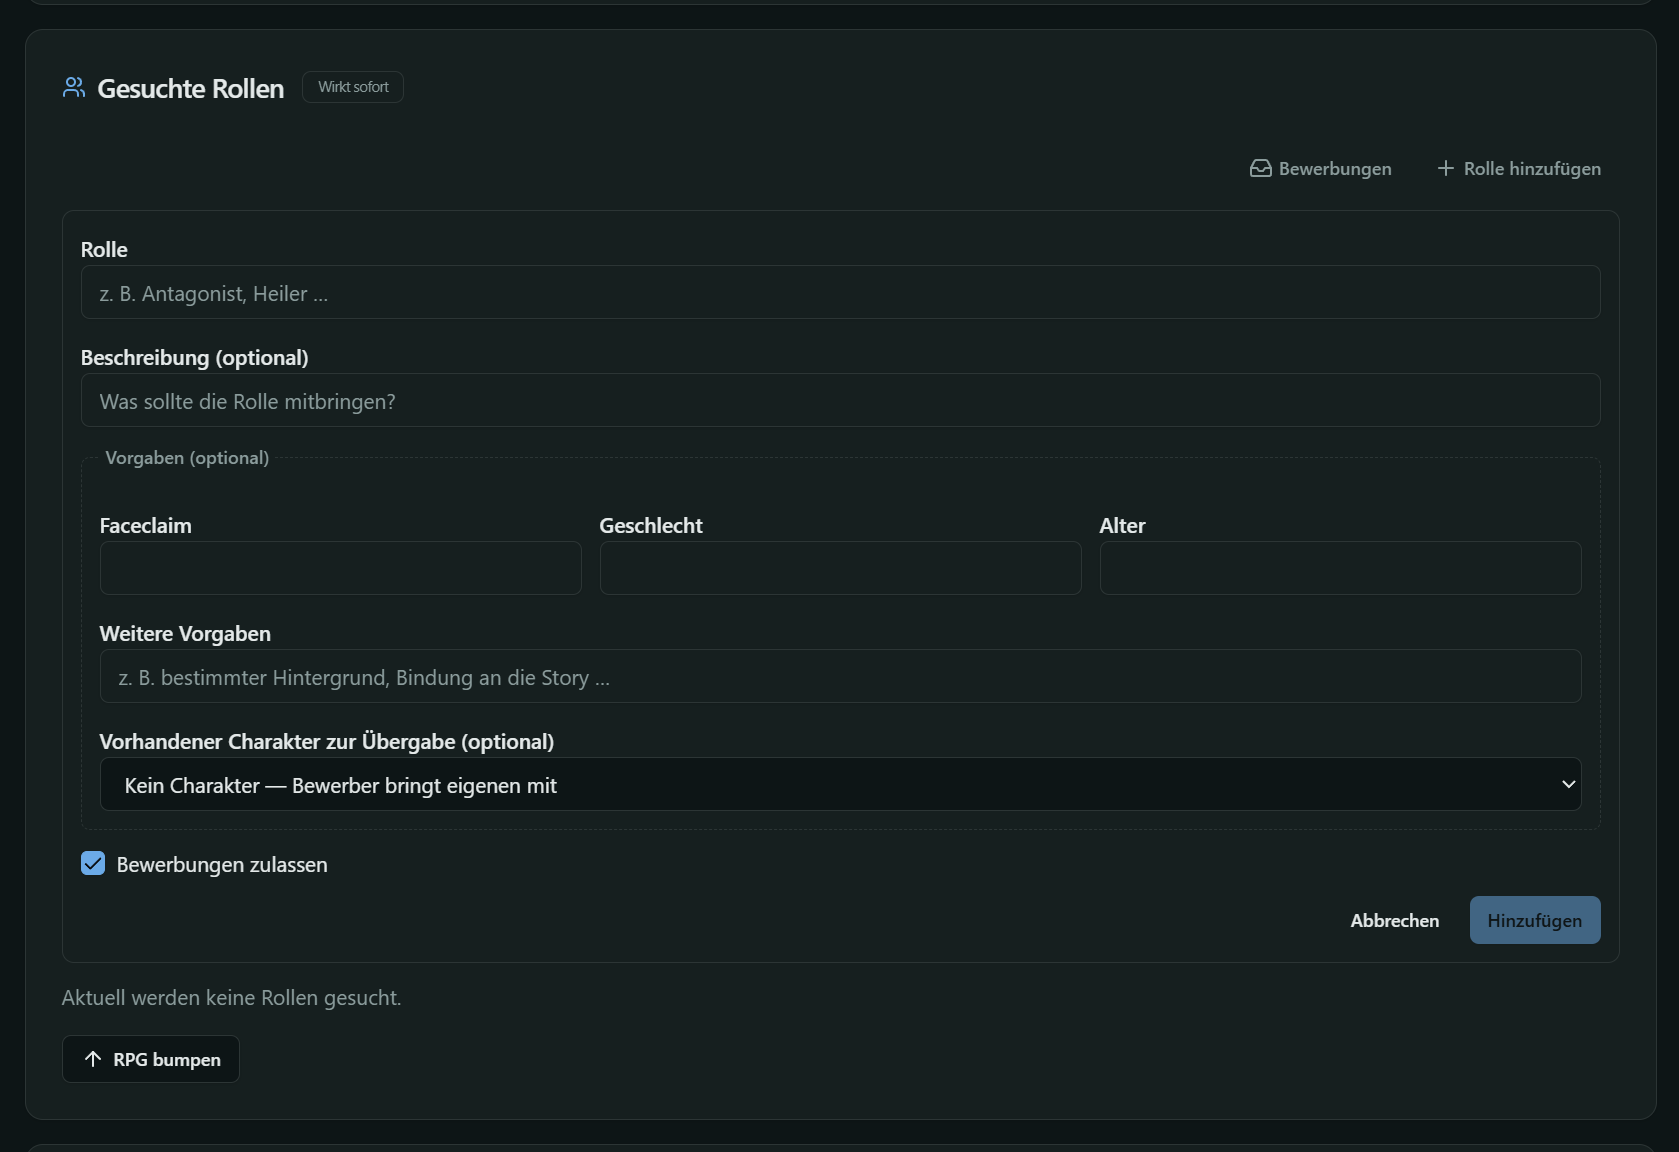The width and height of the screenshot is (1679, 1152).
Task: Click the people icon beside Gesuchte Rollen
Action: pos(74,88)
